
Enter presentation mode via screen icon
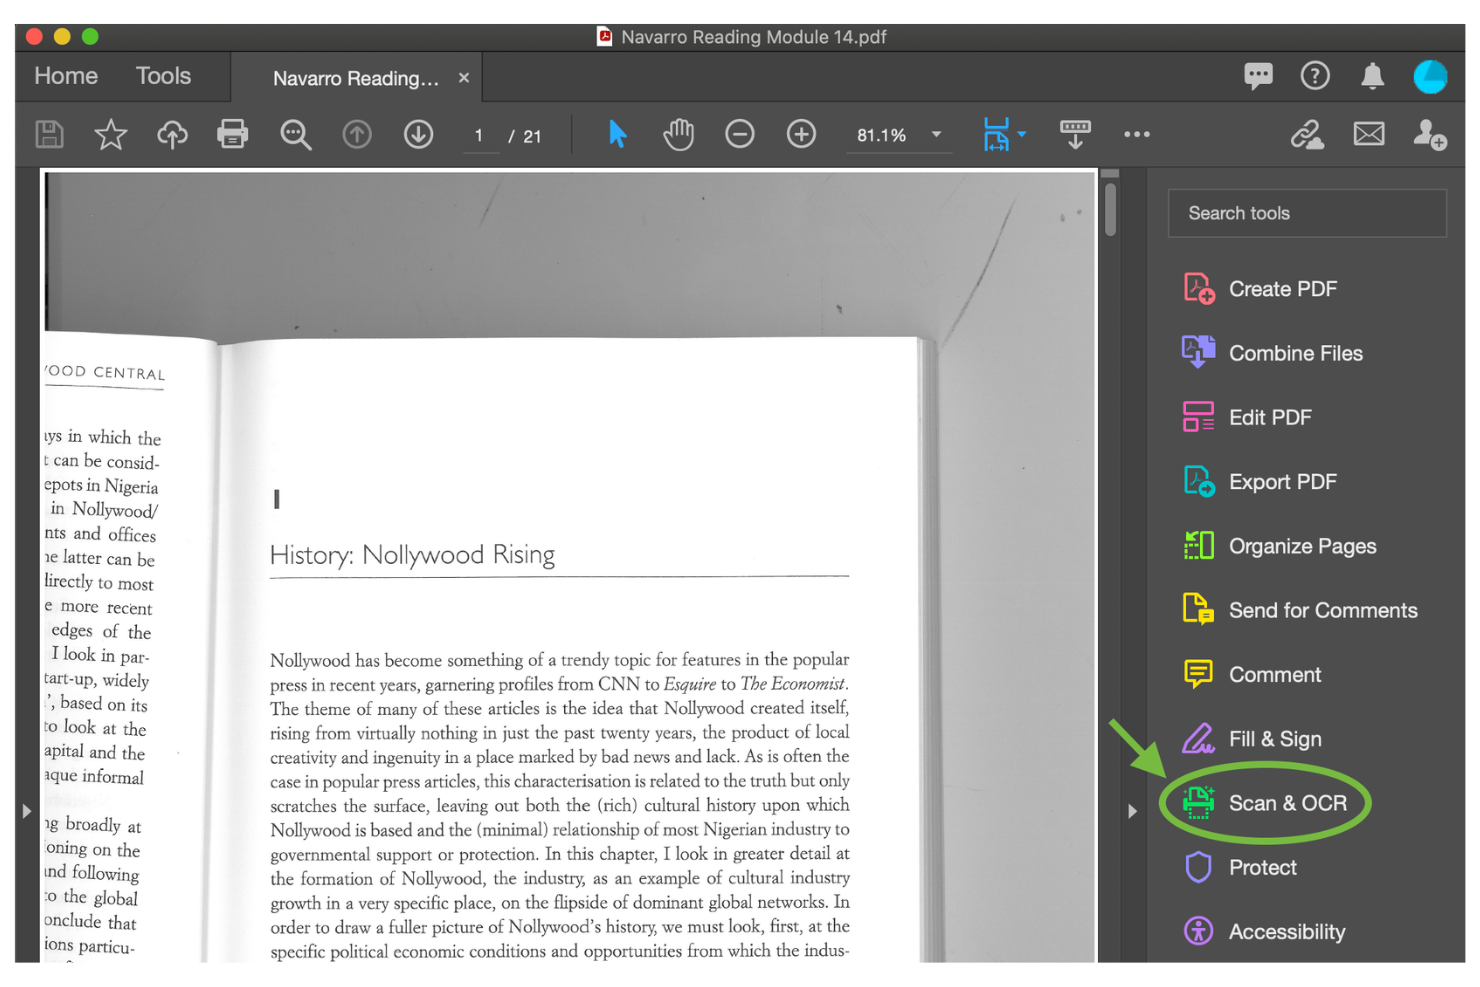1075,133
